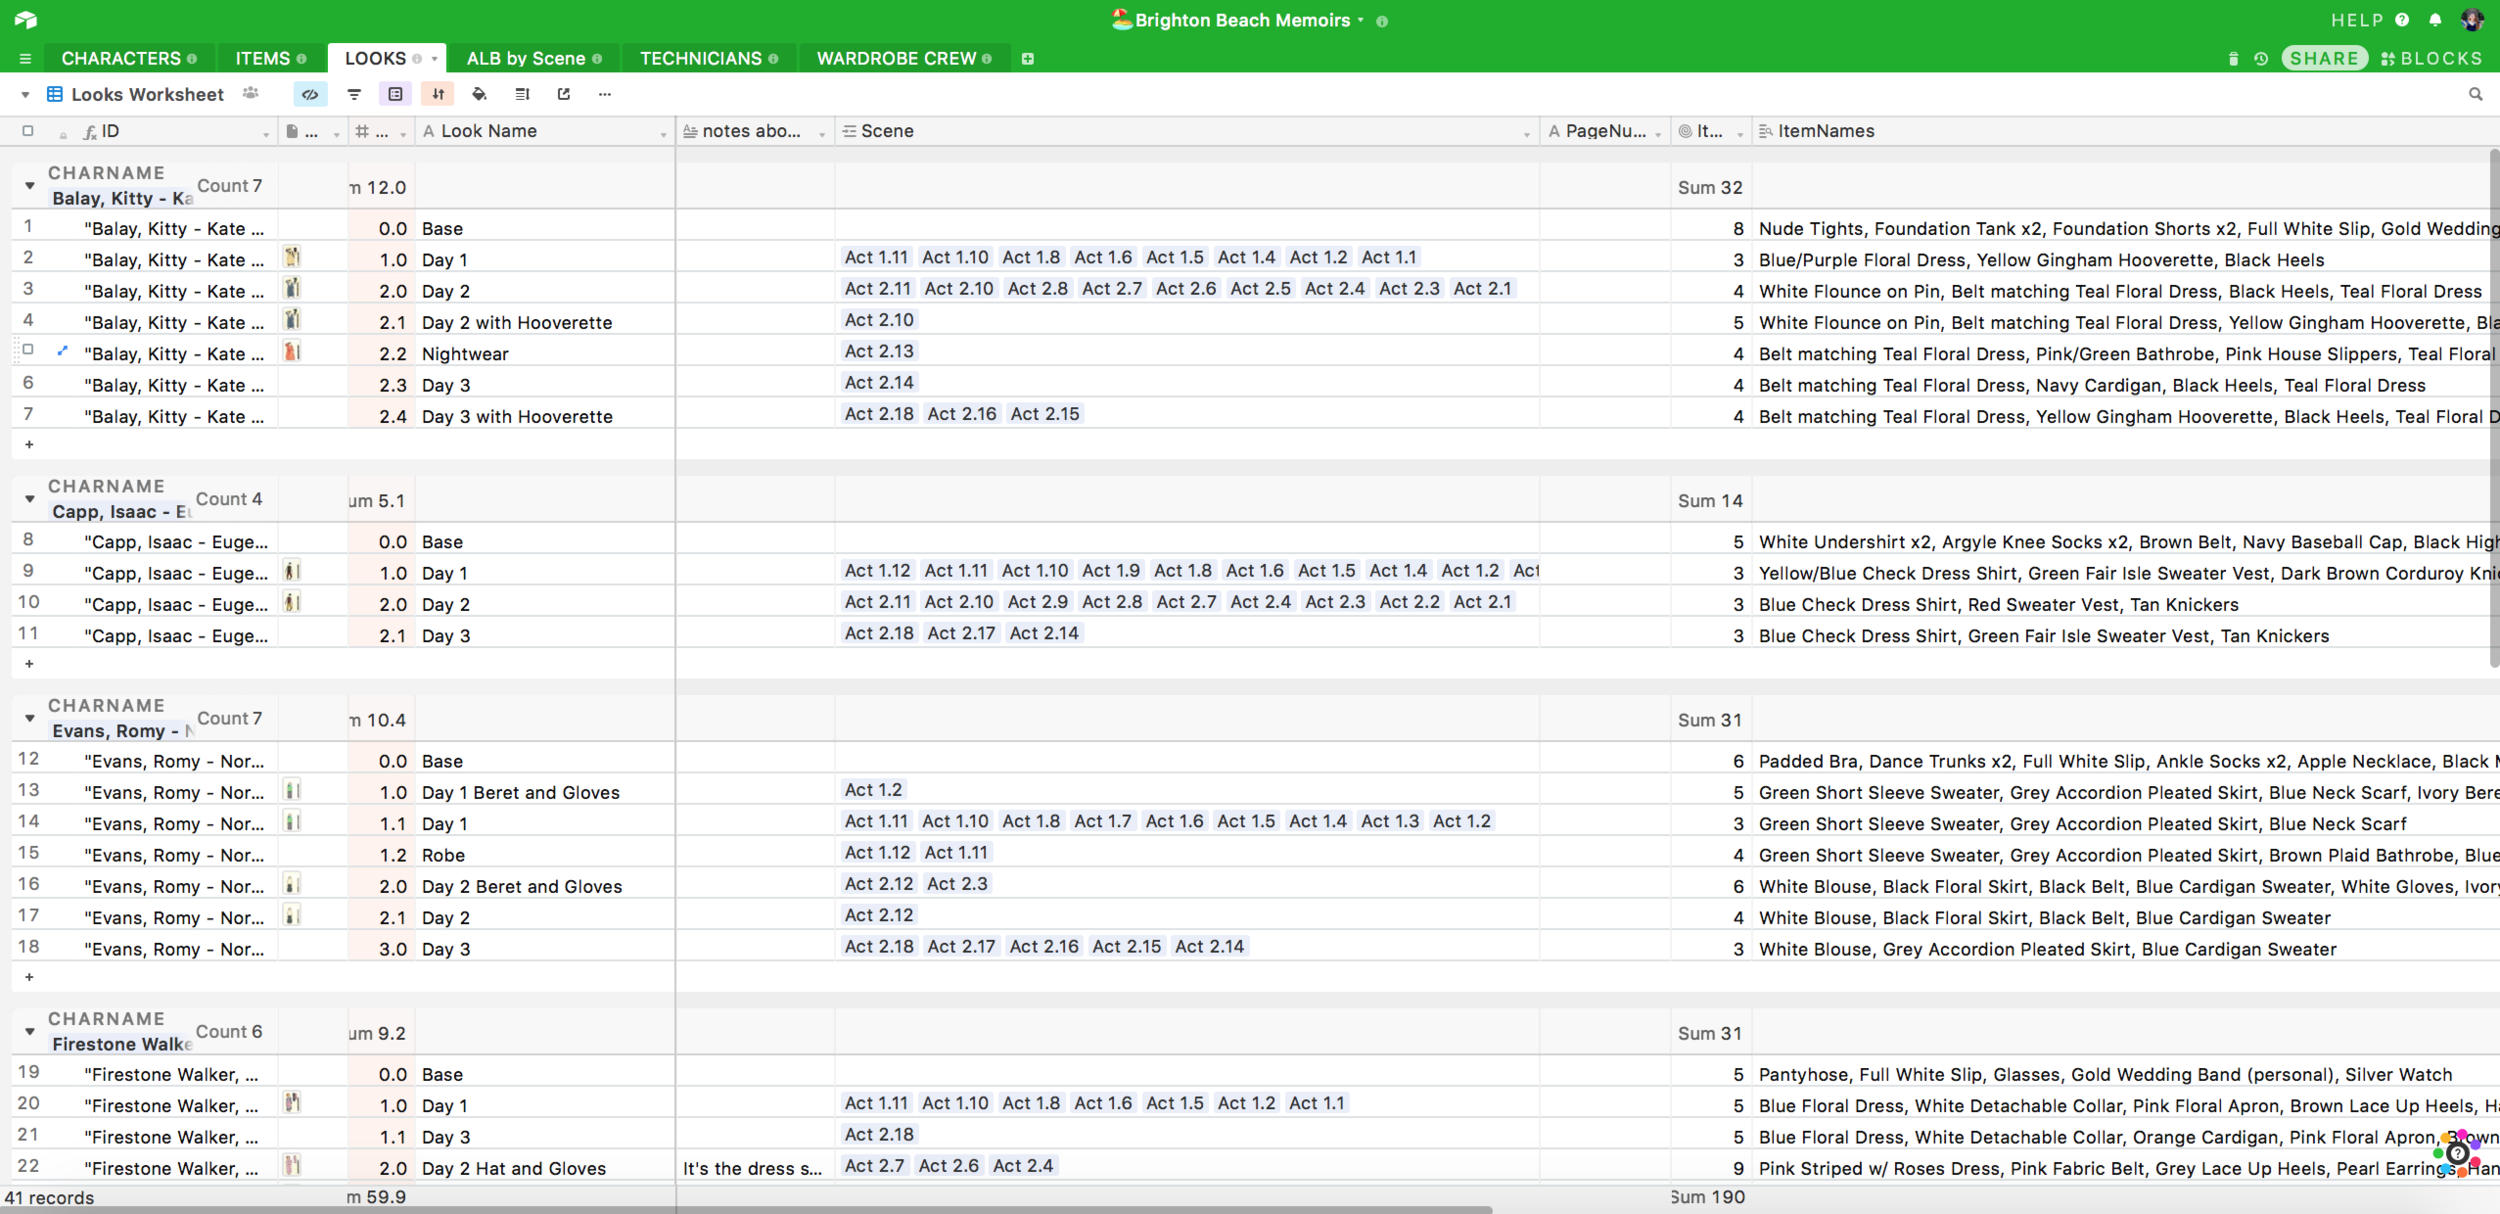
Task: Open the sort settings
Action: 438,94
